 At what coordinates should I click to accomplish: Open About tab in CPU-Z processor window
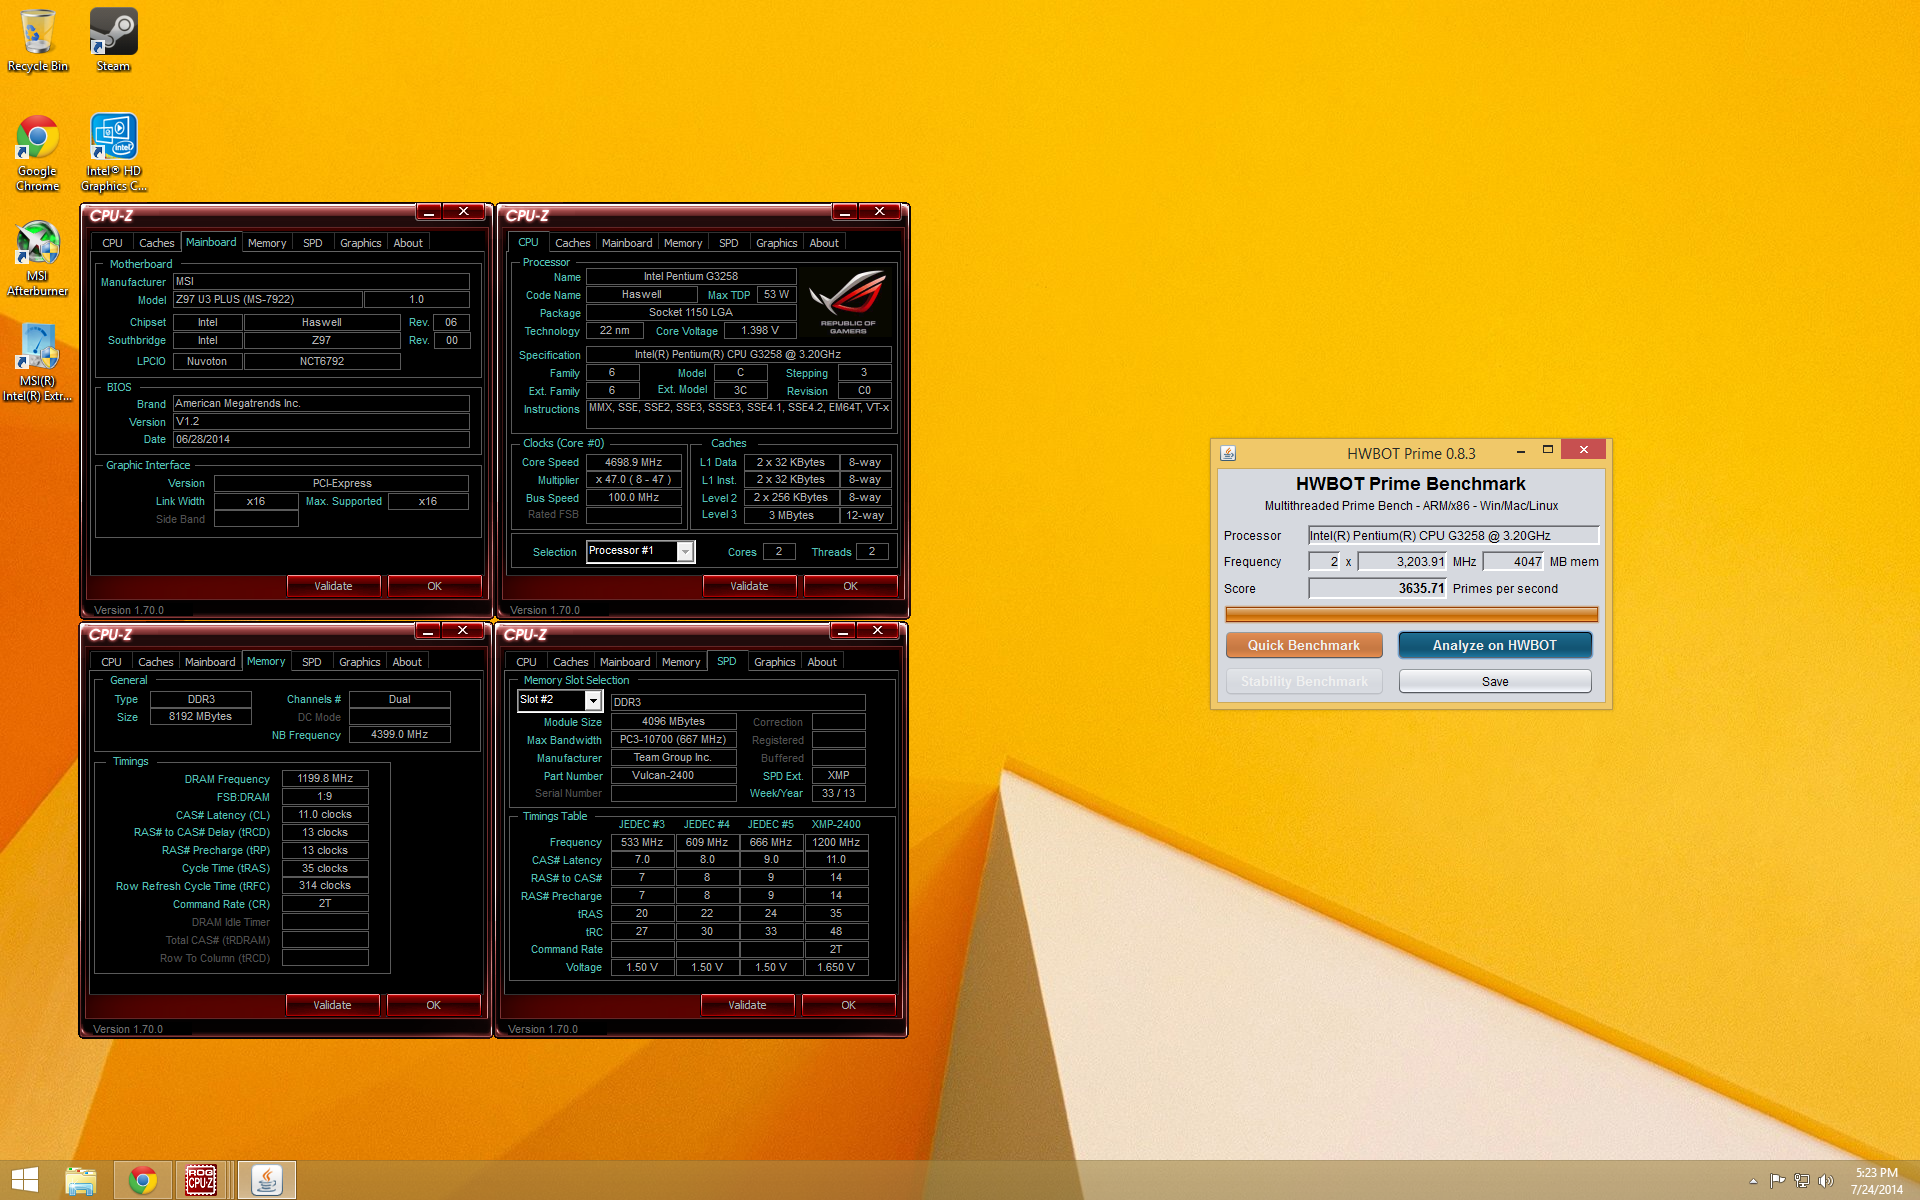click(824, 243)
